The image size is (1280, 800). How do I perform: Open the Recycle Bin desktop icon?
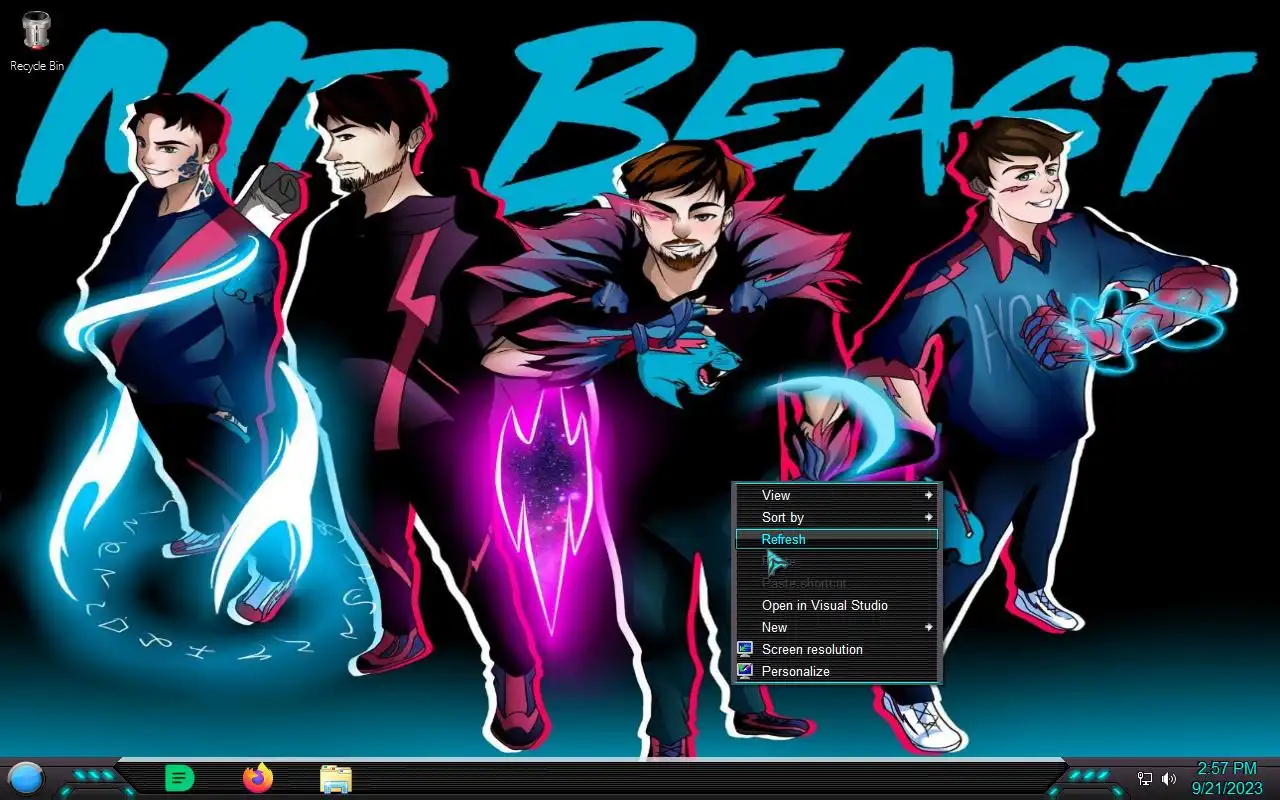pyautogui.click(x=37, y=41)
